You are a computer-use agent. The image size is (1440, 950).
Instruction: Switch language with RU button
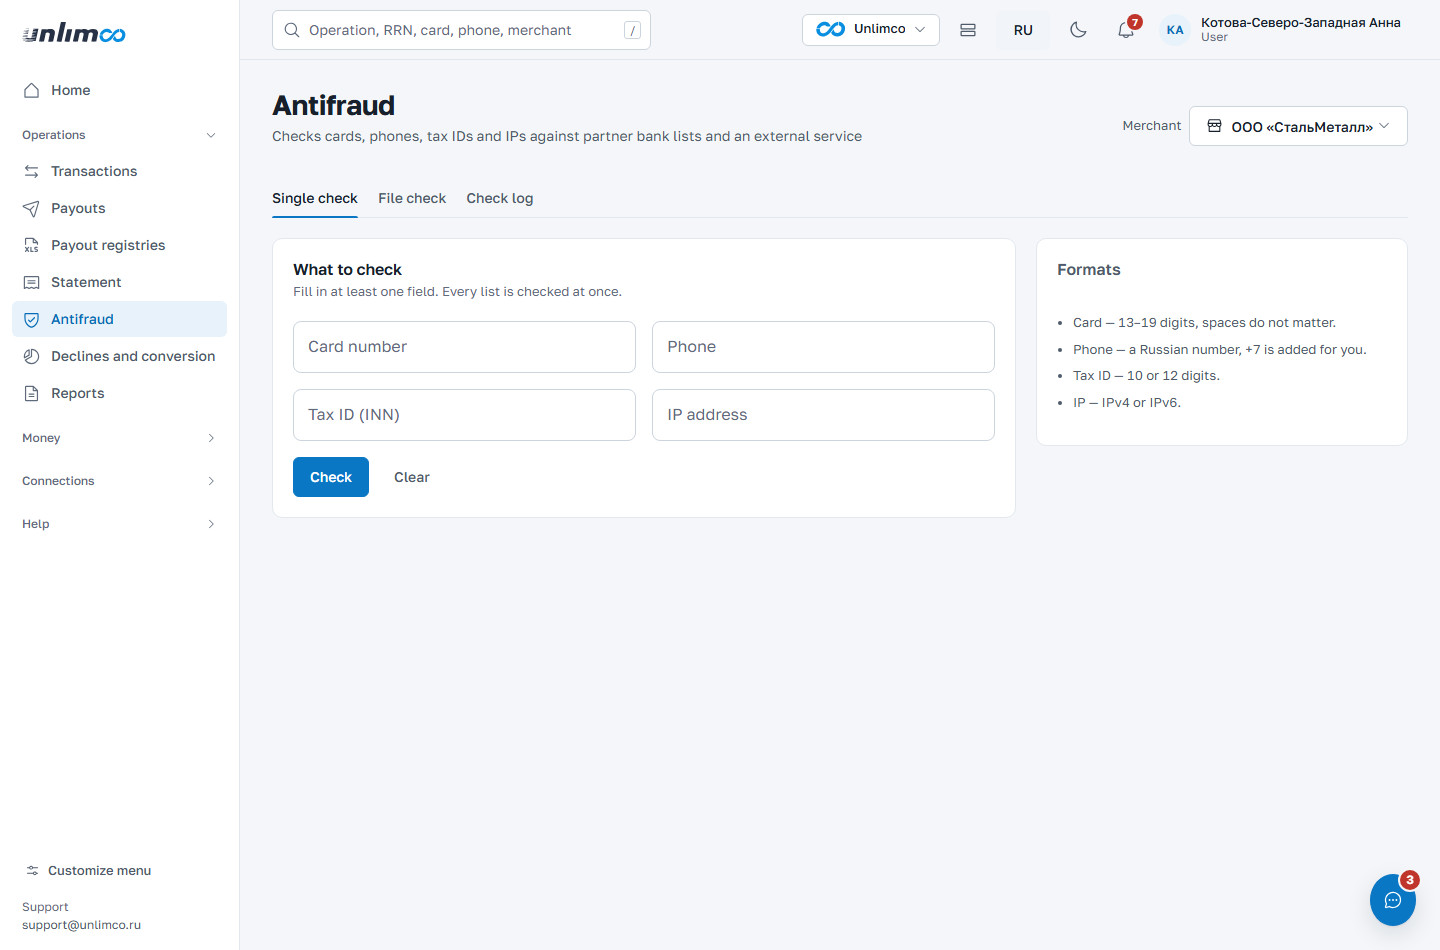click(1023, 30)
